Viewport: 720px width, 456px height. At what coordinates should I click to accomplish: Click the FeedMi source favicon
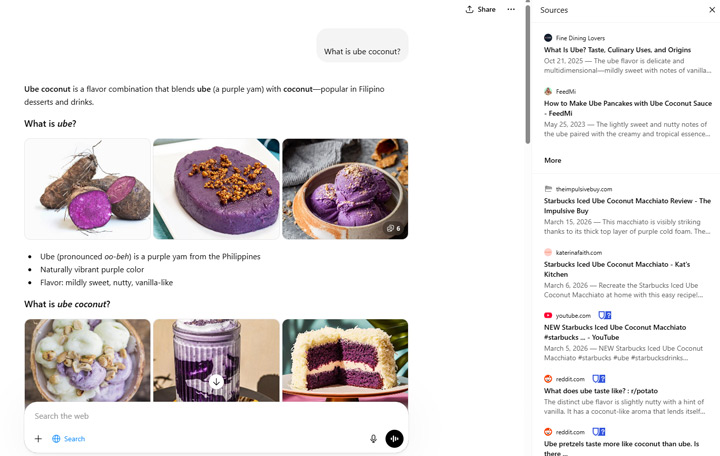tap(548, 91)
